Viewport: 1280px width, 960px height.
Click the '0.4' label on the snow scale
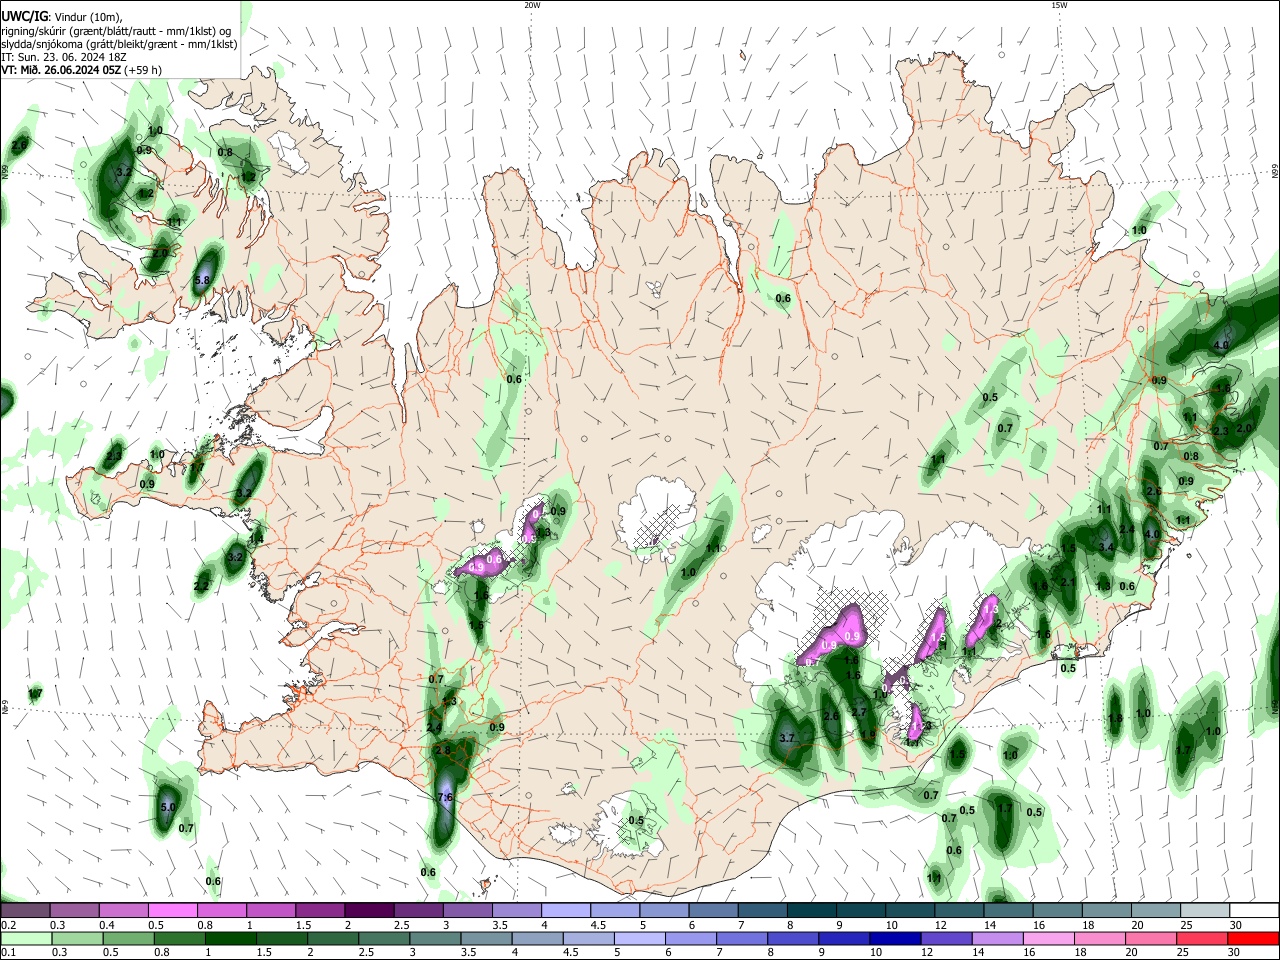tap(107, 925)
